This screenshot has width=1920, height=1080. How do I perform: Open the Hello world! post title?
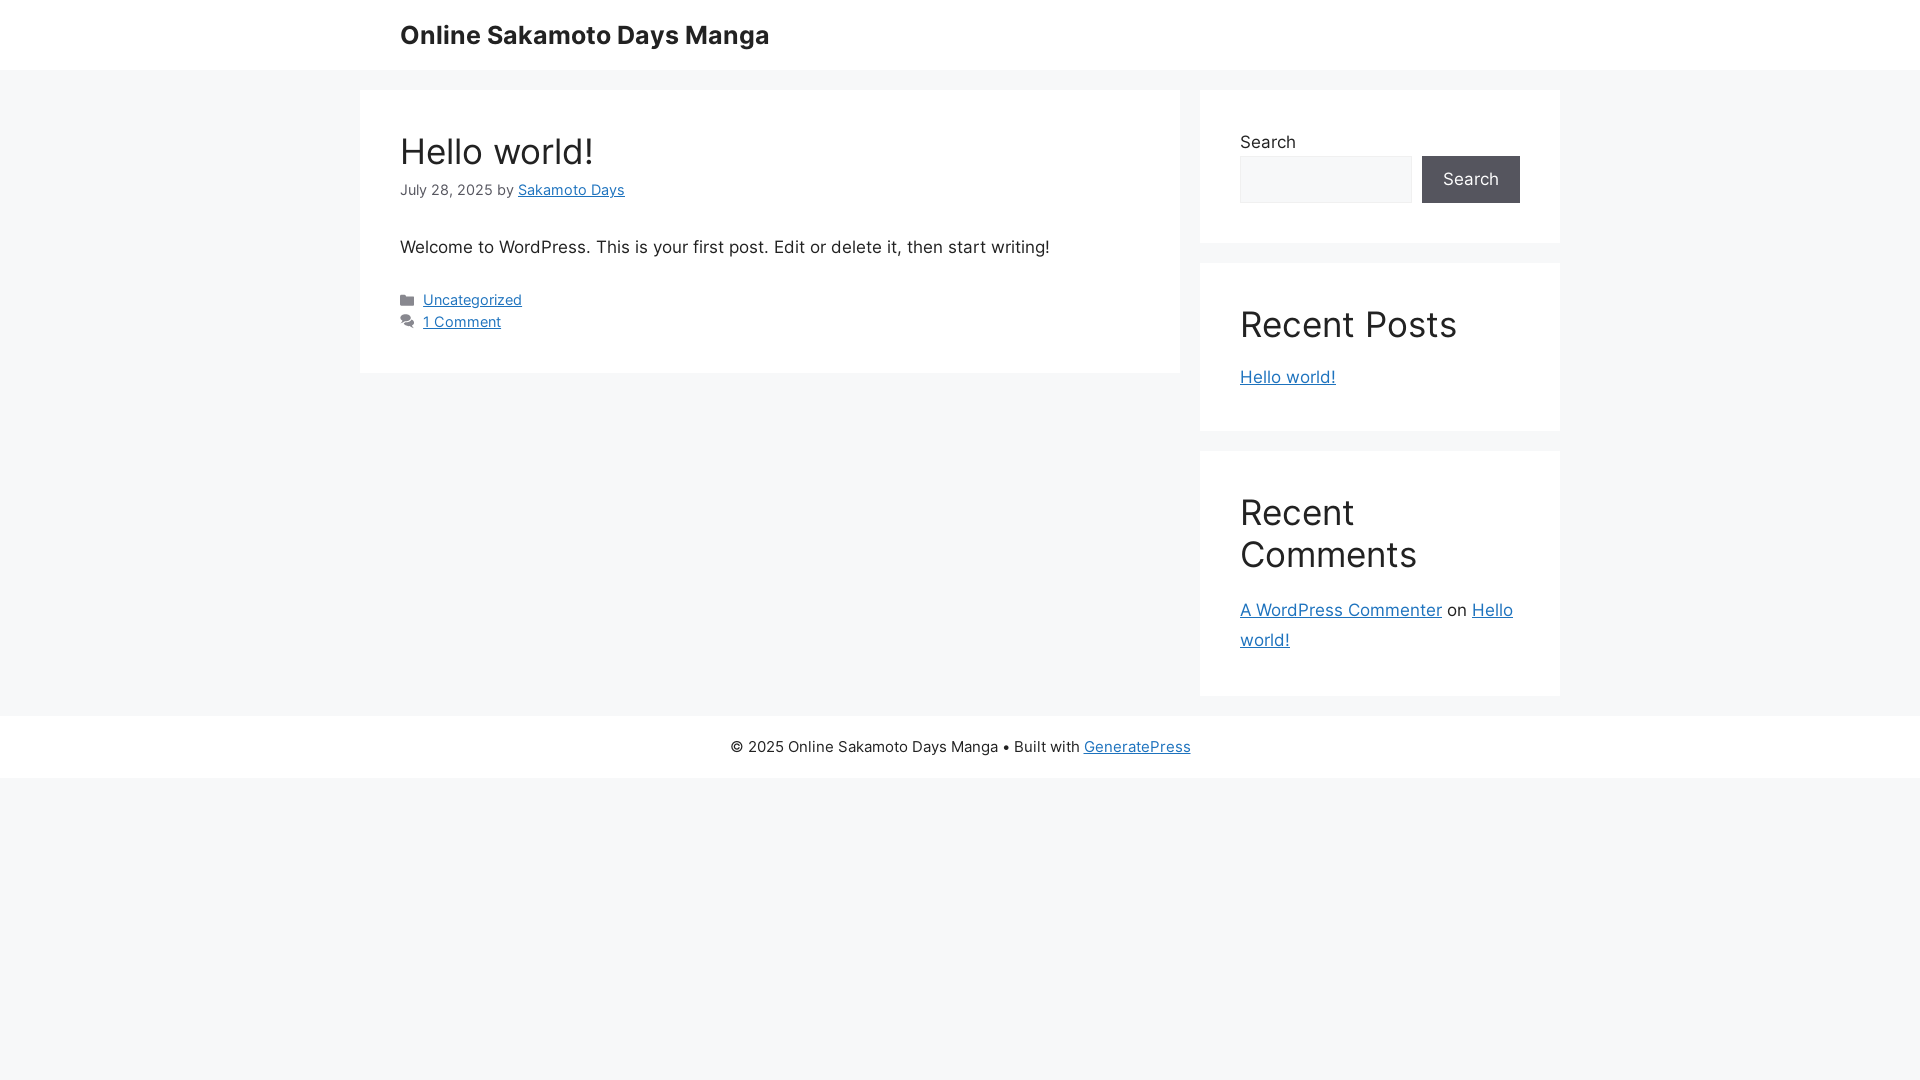click(x=497, y=152)
